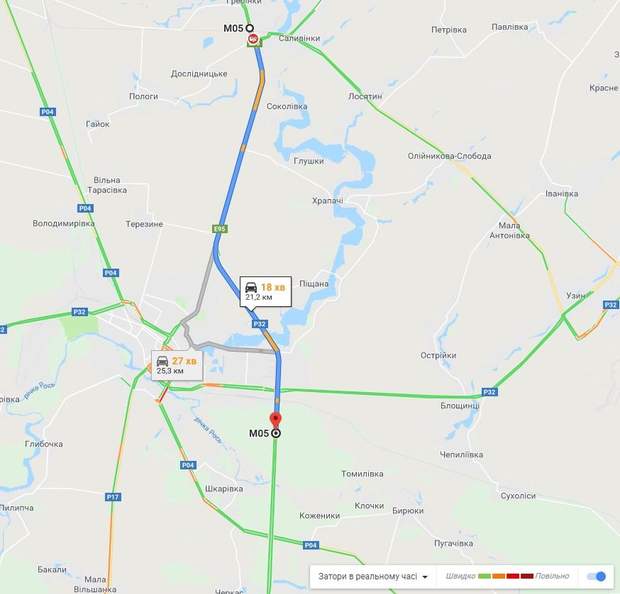The image size is (620, 594).
Task: Click the road closure incident icon near Салівінки
Action: pos(253,39)
